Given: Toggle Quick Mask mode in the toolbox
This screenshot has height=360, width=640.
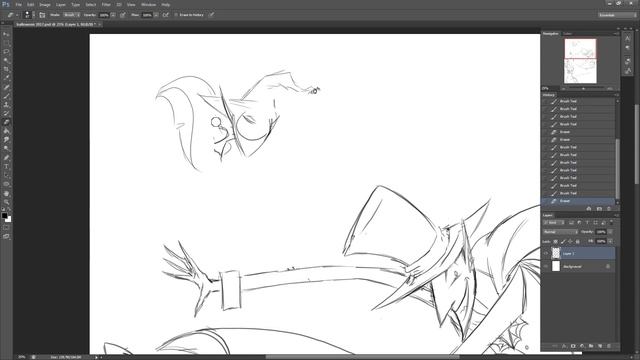Looking at the screenshot, I should [x=6, y=228].
